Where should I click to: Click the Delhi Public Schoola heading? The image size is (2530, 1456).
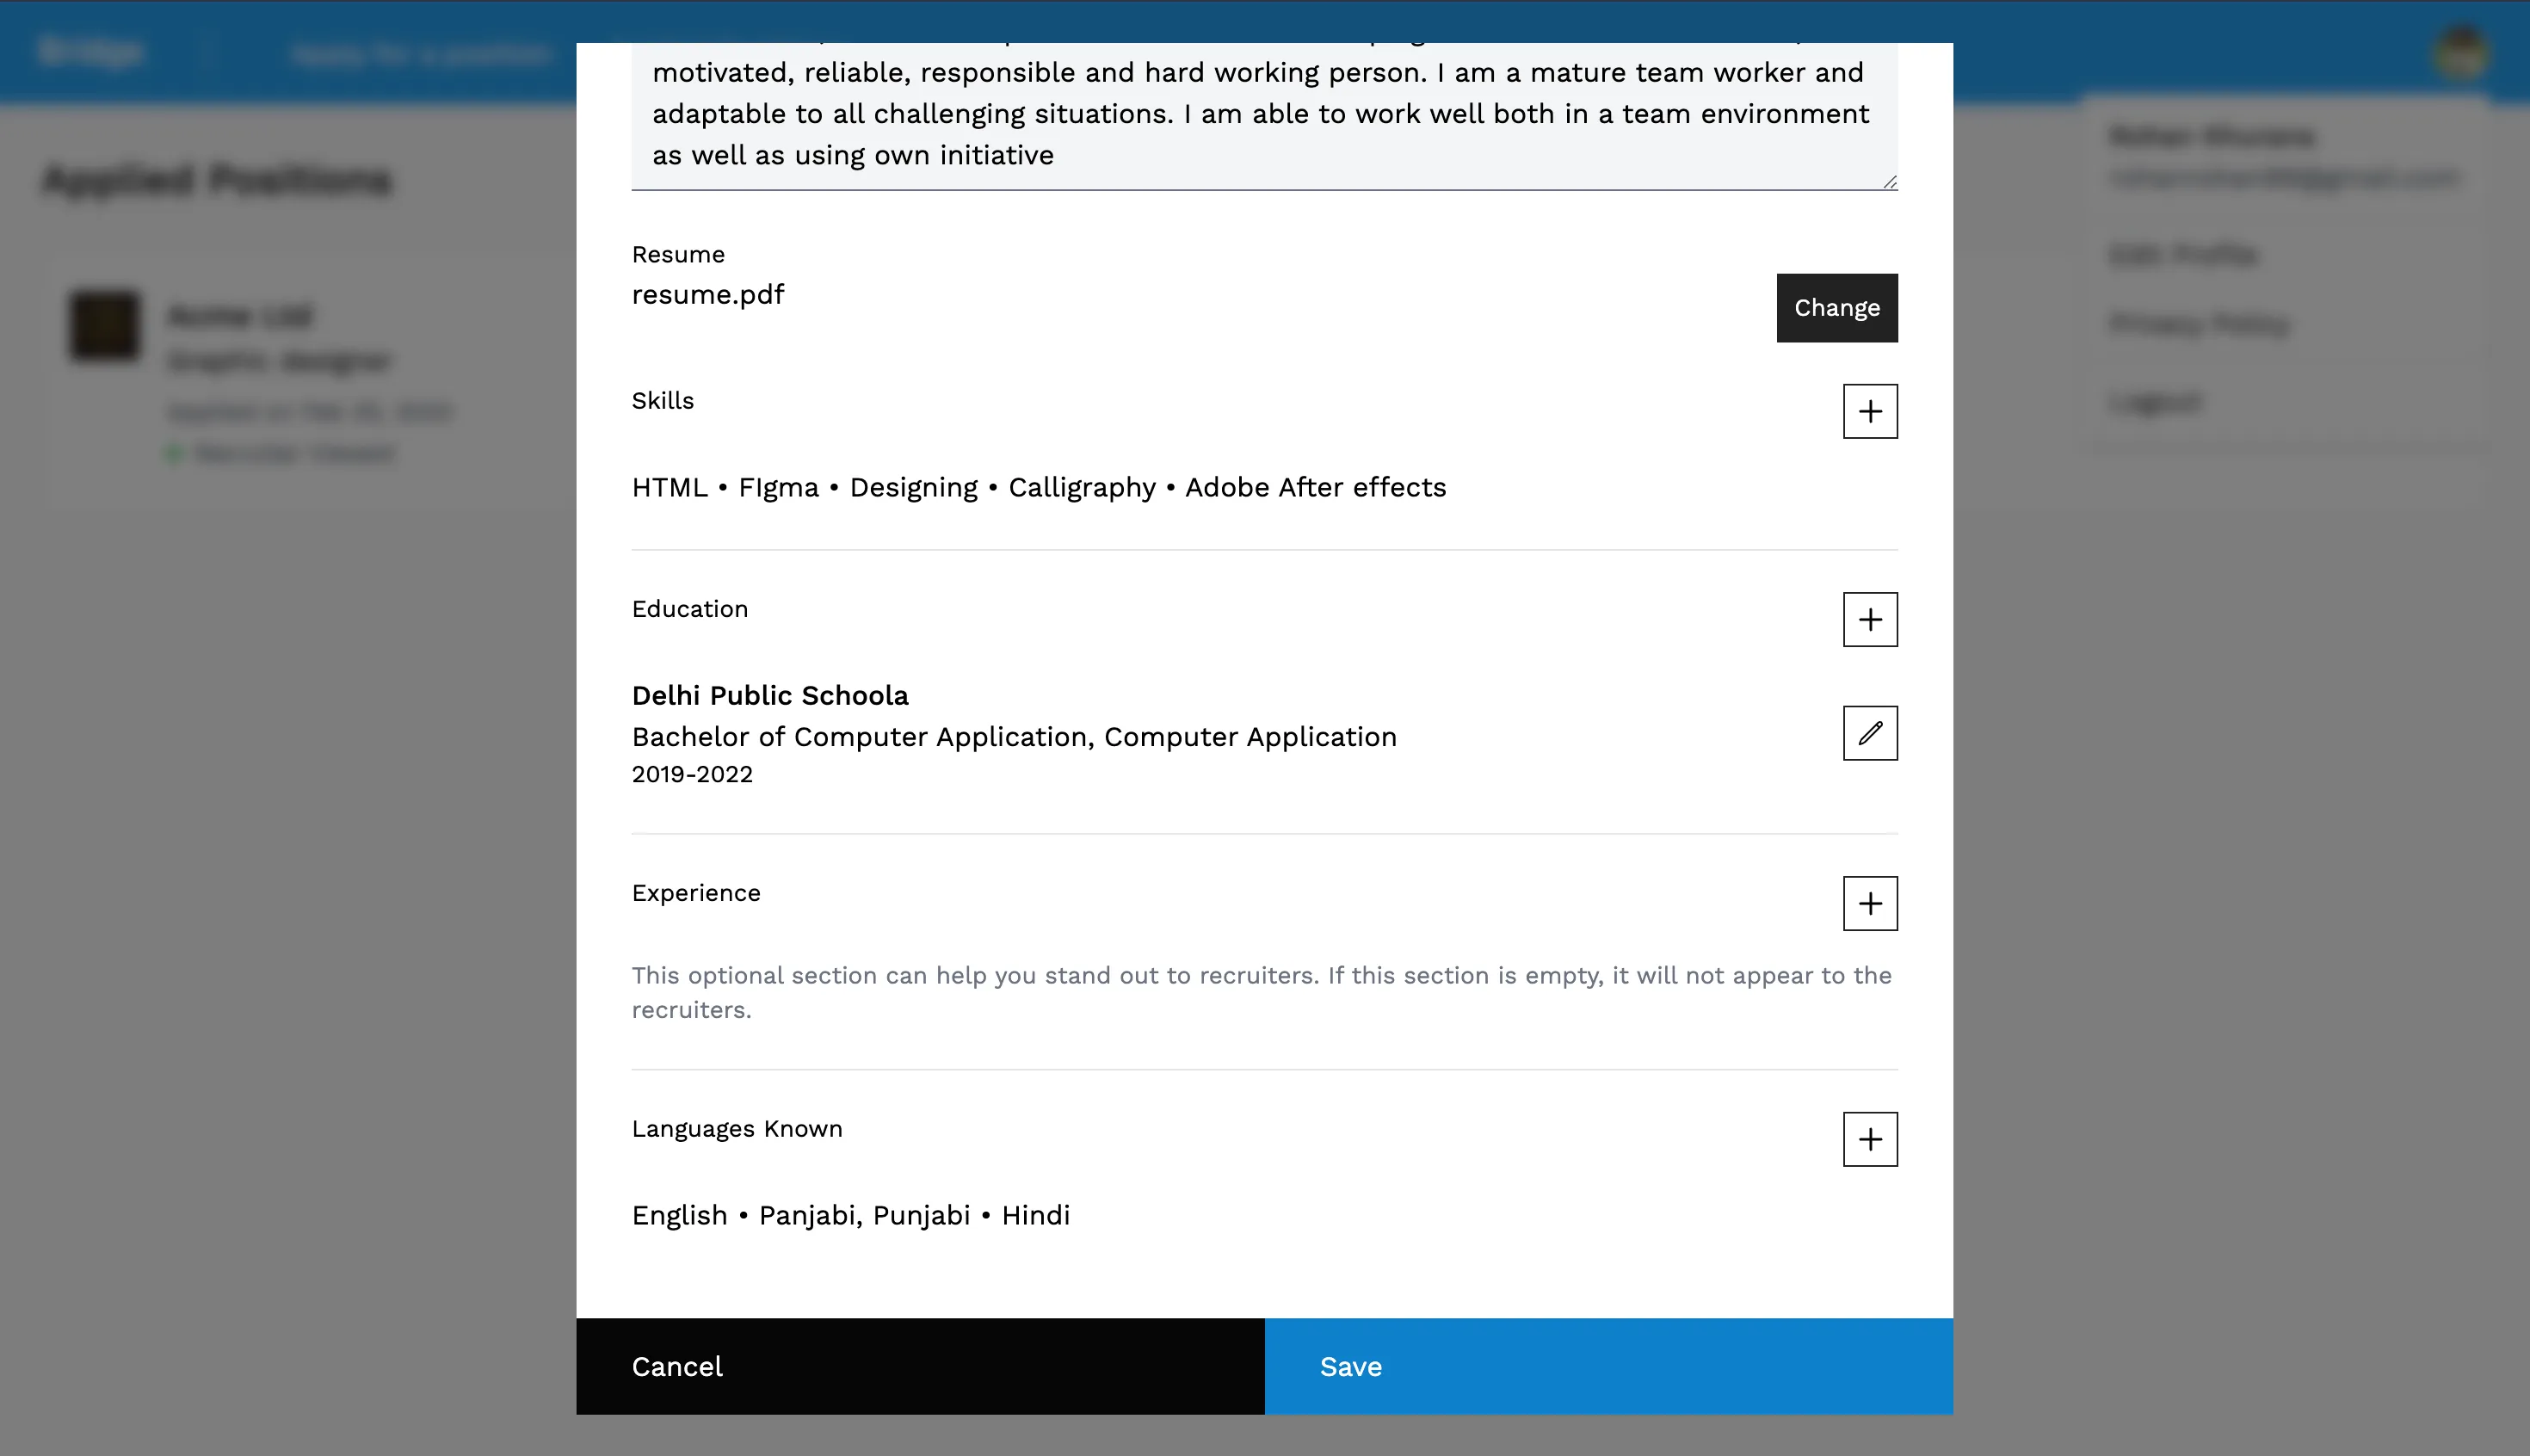point(770,696)
